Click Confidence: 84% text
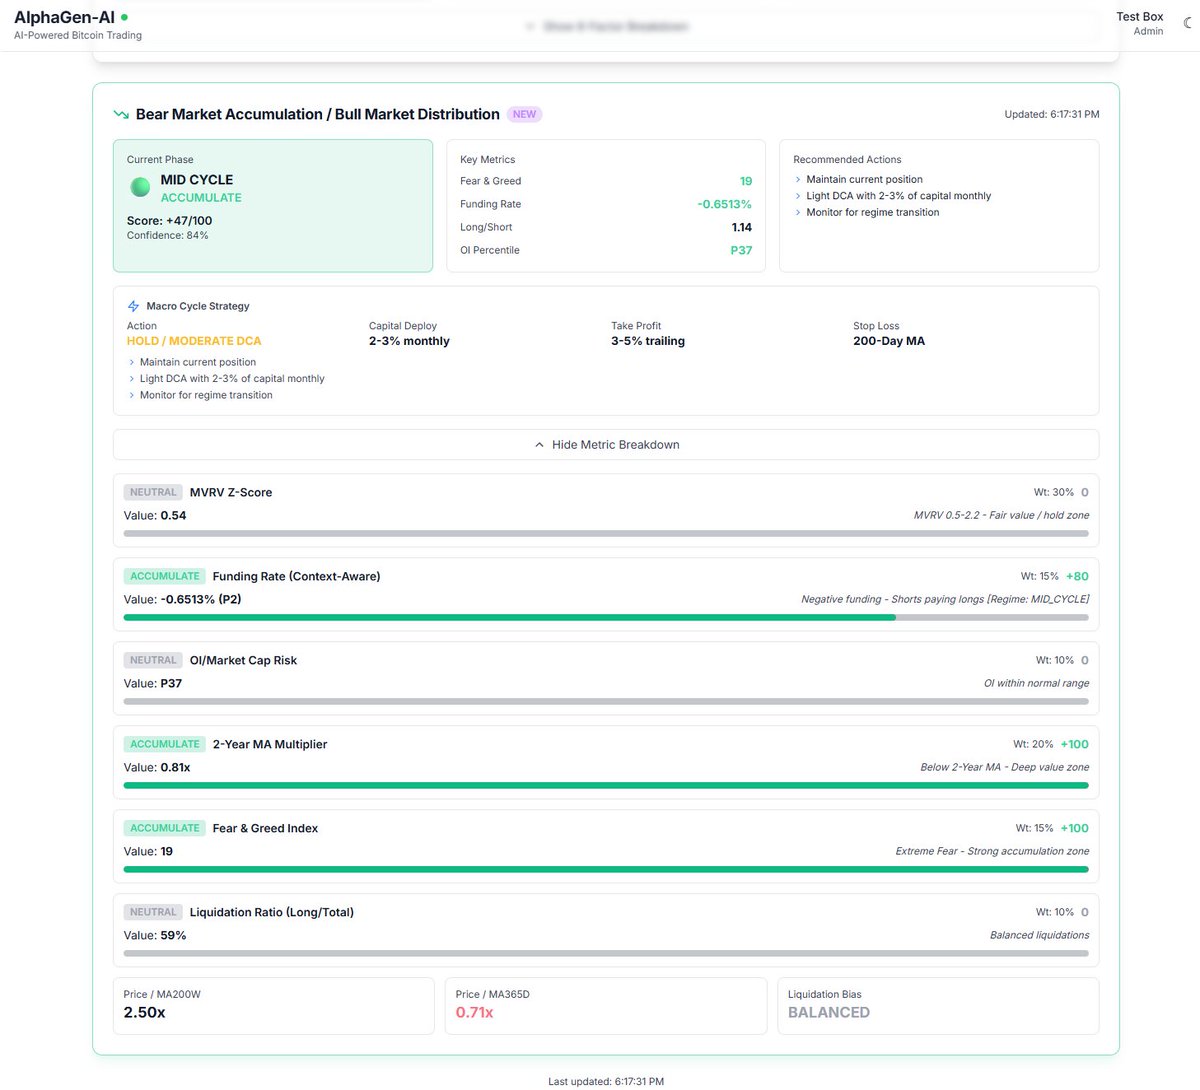Image resolution: width=1200 pixels, height=1090 pixels. [168, 236]
